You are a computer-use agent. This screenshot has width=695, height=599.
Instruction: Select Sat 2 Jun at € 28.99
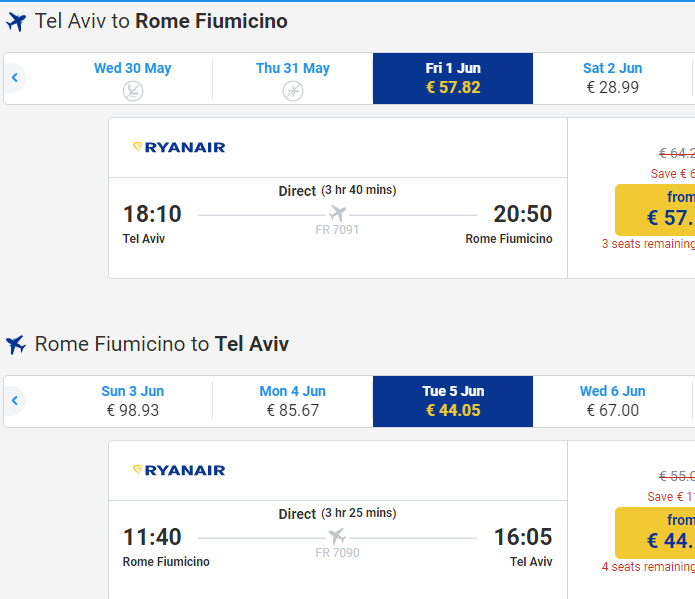click(x=613, y=78)
